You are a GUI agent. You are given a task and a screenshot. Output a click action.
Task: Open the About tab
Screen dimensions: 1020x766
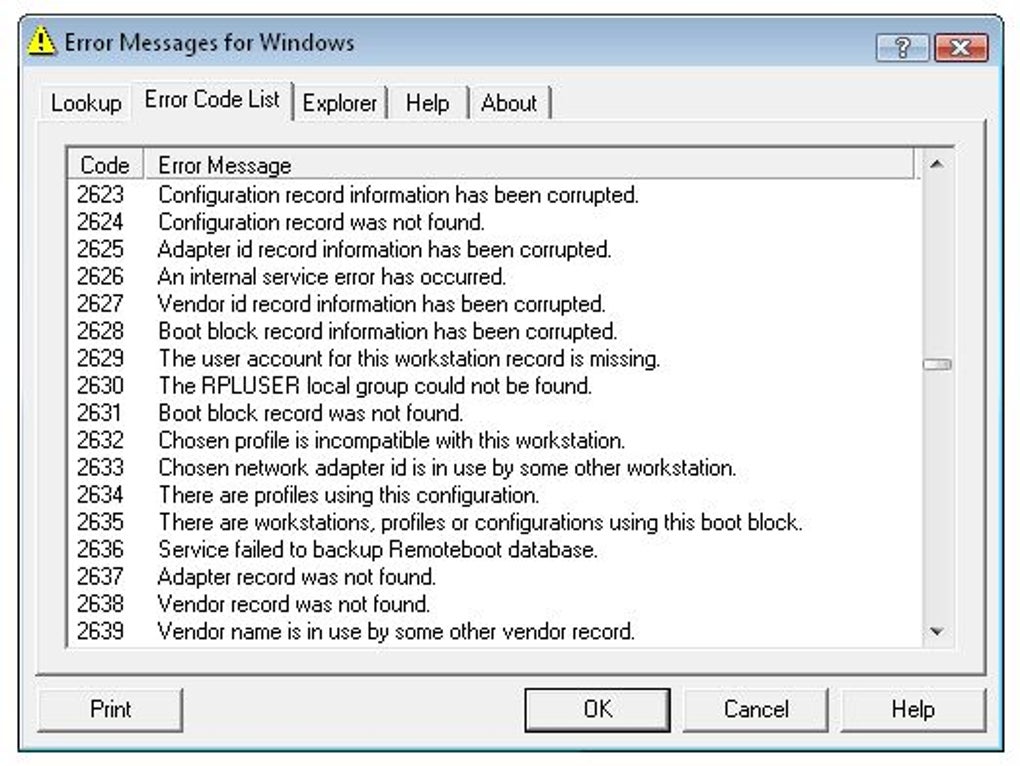click(x=509, y=103)
